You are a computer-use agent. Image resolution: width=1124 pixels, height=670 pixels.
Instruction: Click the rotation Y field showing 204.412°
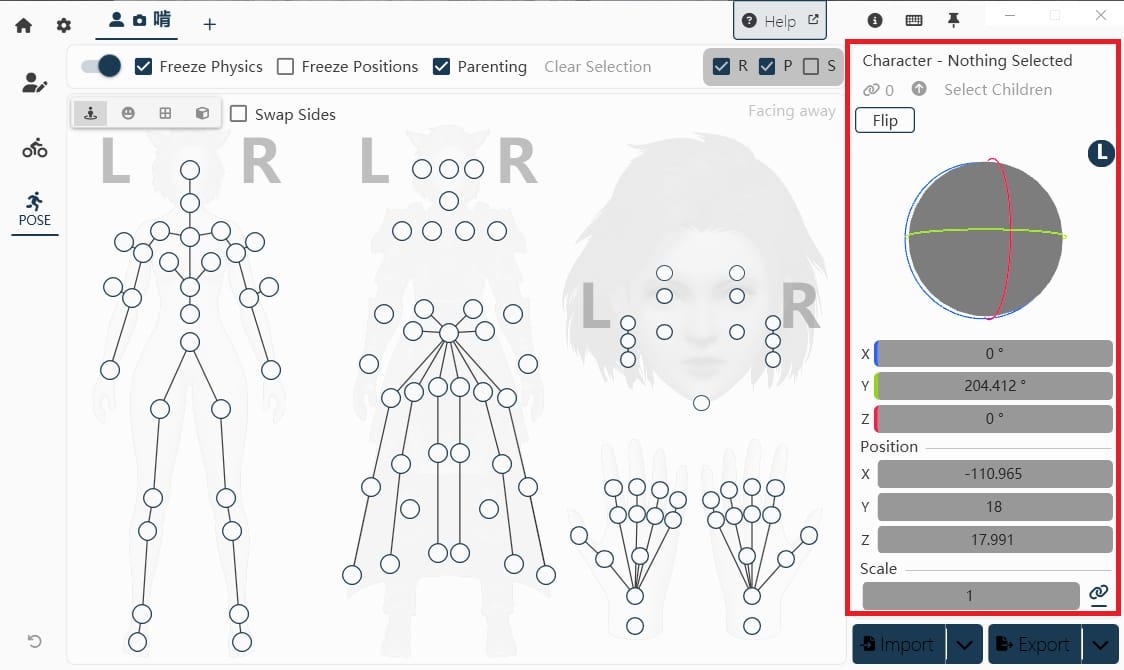coord(994,386)
